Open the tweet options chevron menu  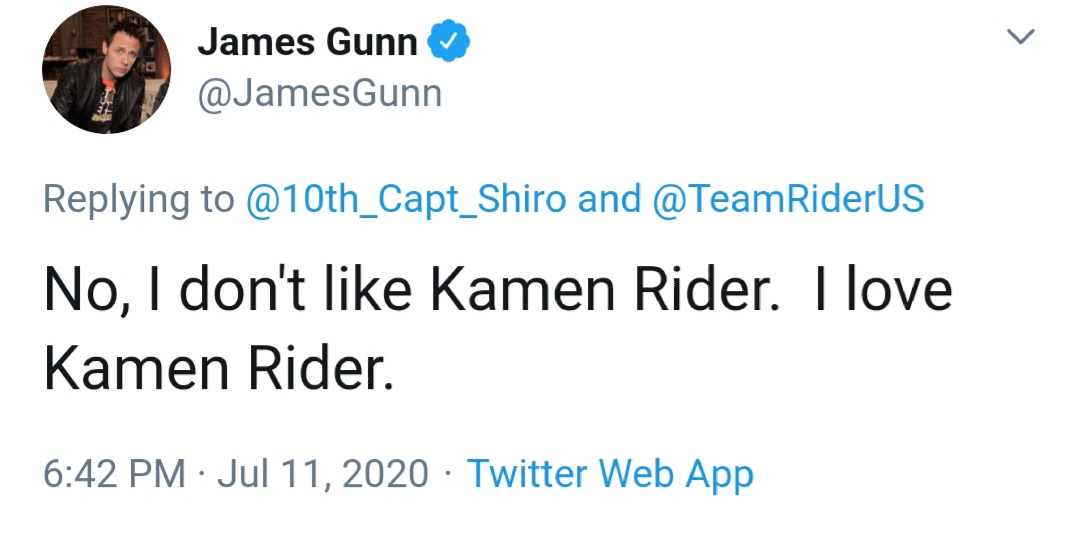(x=1020, y=38)
